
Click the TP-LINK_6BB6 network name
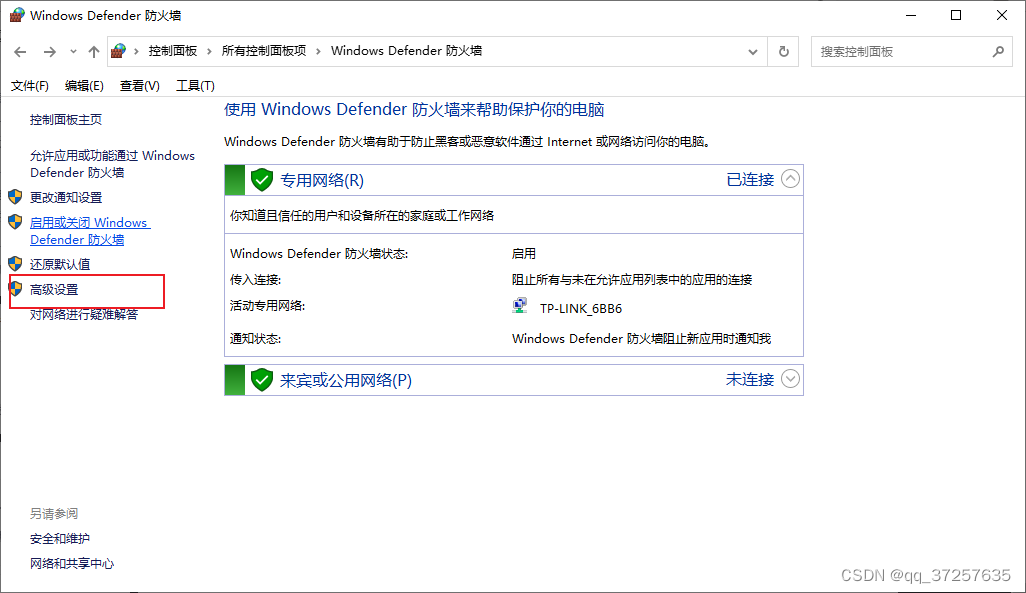coord(581,308)
